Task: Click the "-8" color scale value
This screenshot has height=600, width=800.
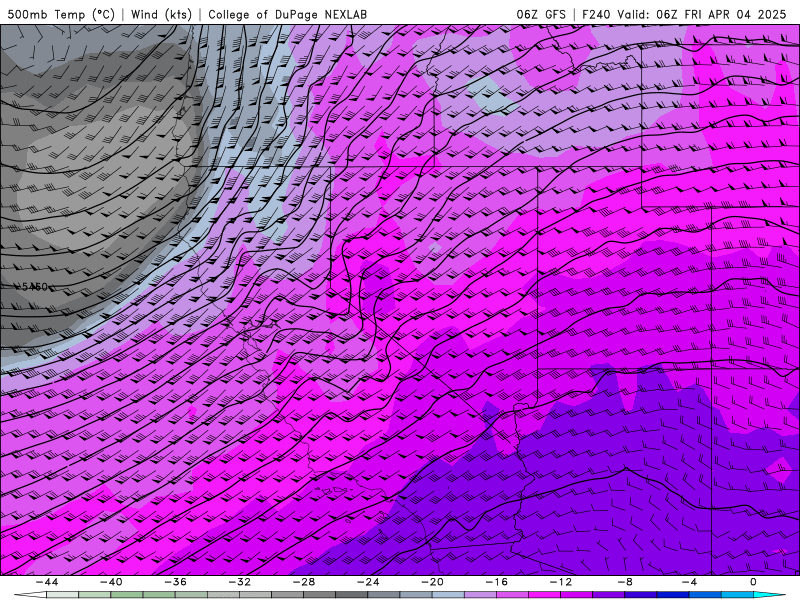Action: (624, 582)
